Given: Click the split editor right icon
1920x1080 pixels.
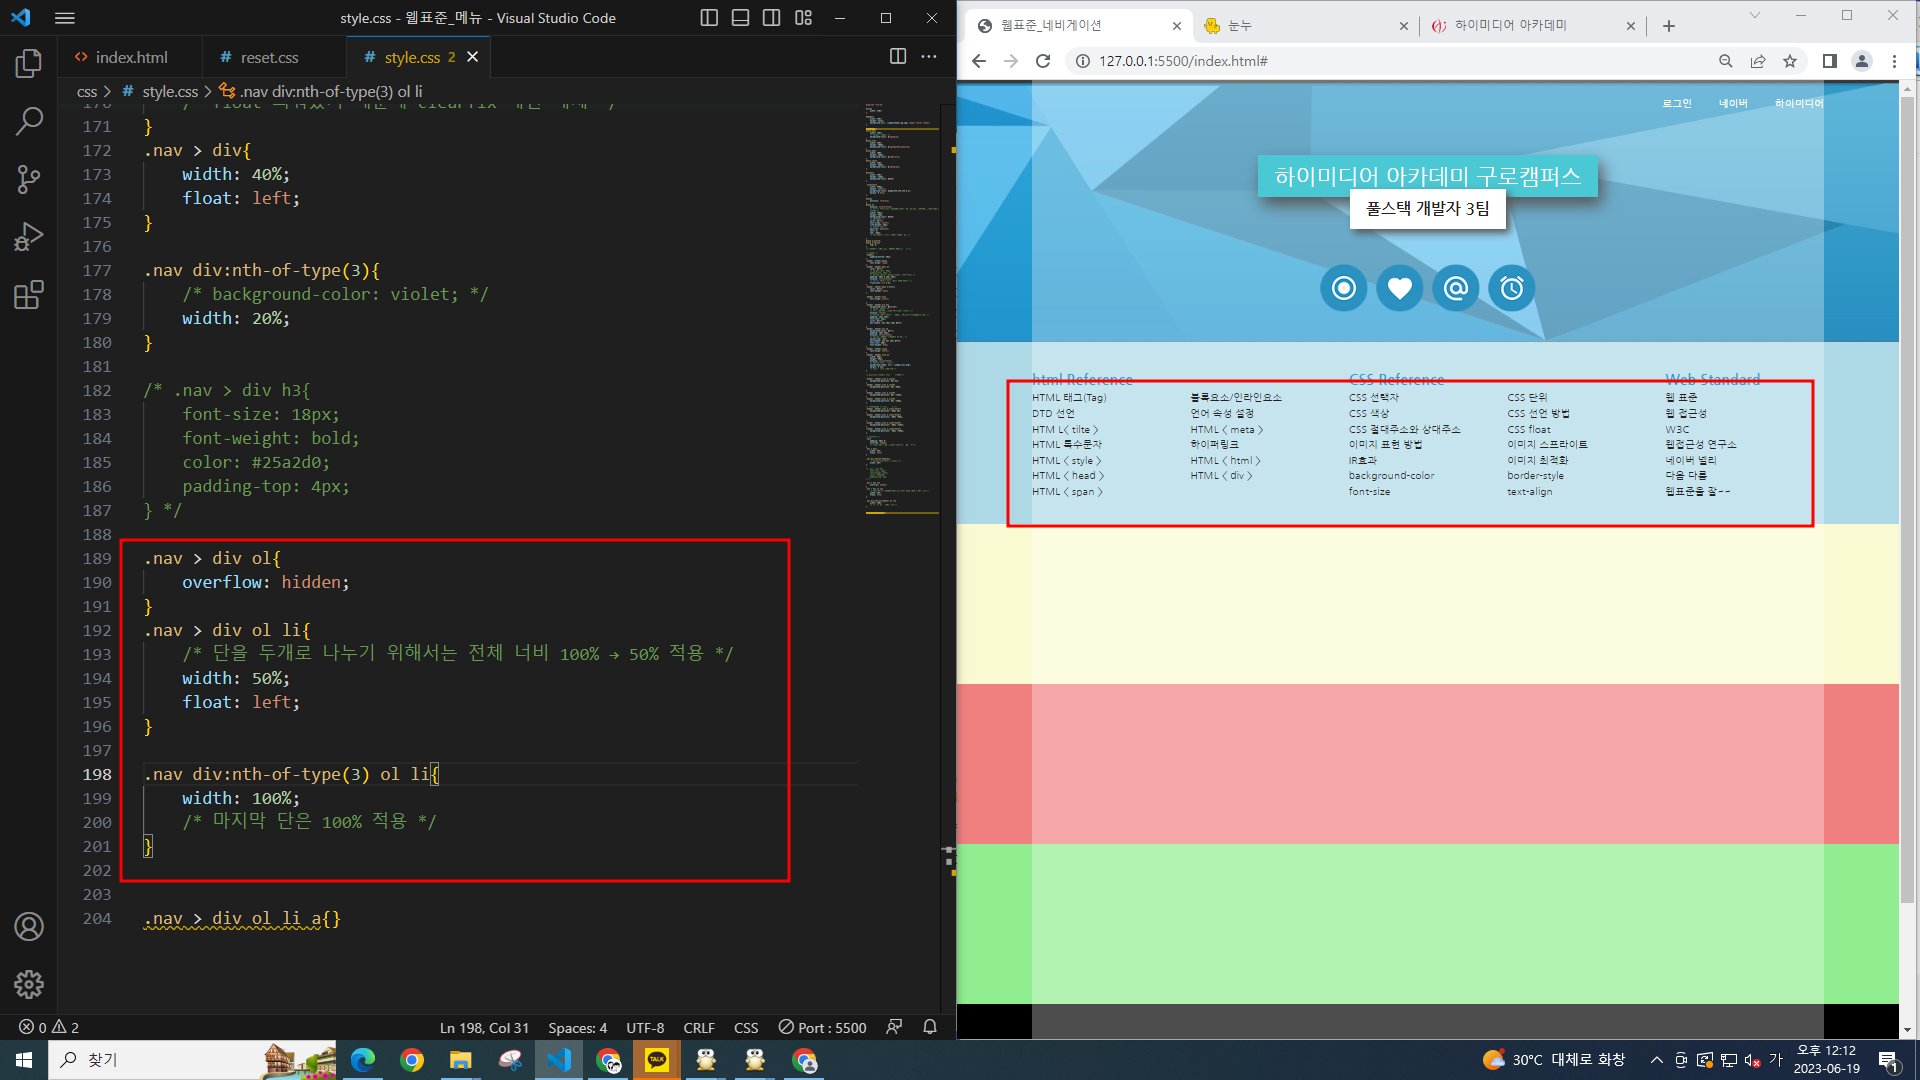Looking at the screenshot, I should (x=898, y=57).
